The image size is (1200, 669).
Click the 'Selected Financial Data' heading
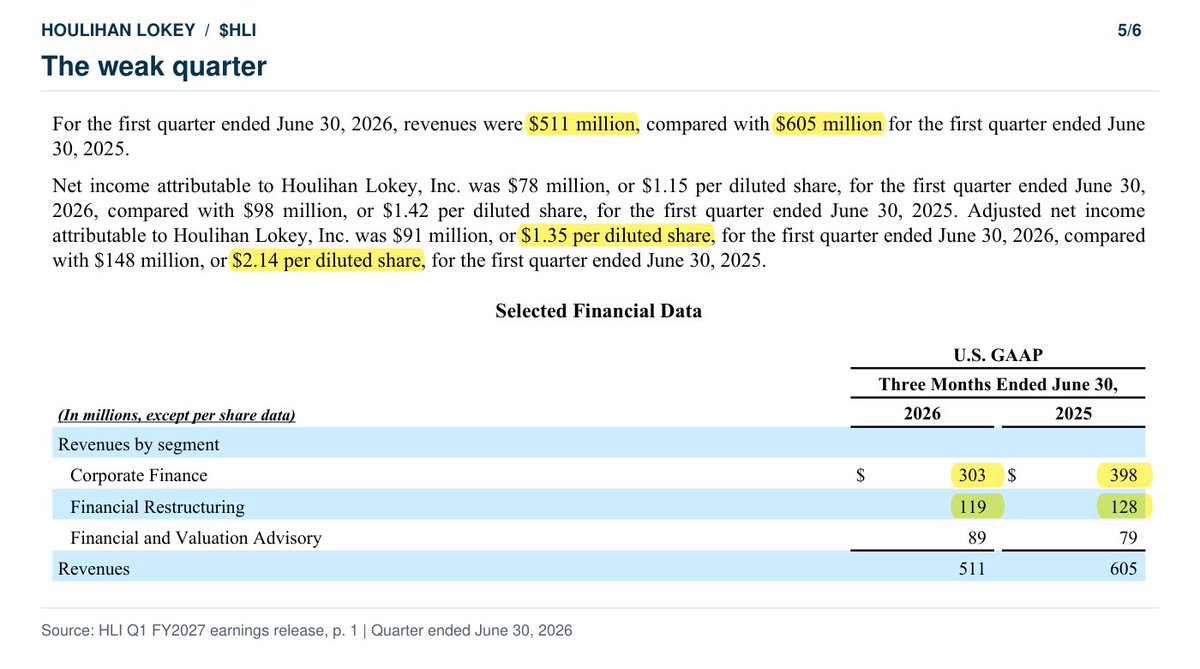(x=599, y=311)
